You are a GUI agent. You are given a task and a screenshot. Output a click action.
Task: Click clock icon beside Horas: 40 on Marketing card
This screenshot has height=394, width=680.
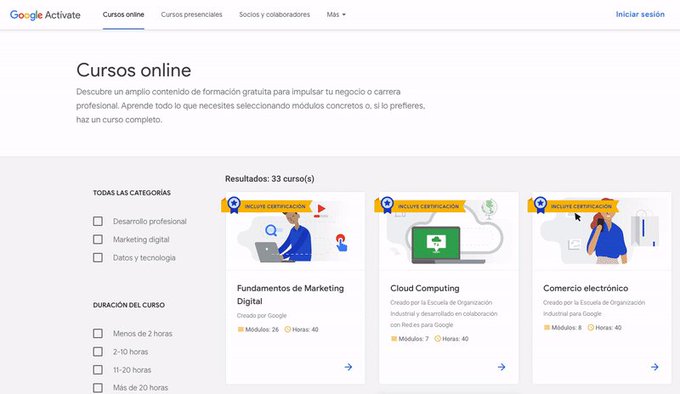coord(288,329)
